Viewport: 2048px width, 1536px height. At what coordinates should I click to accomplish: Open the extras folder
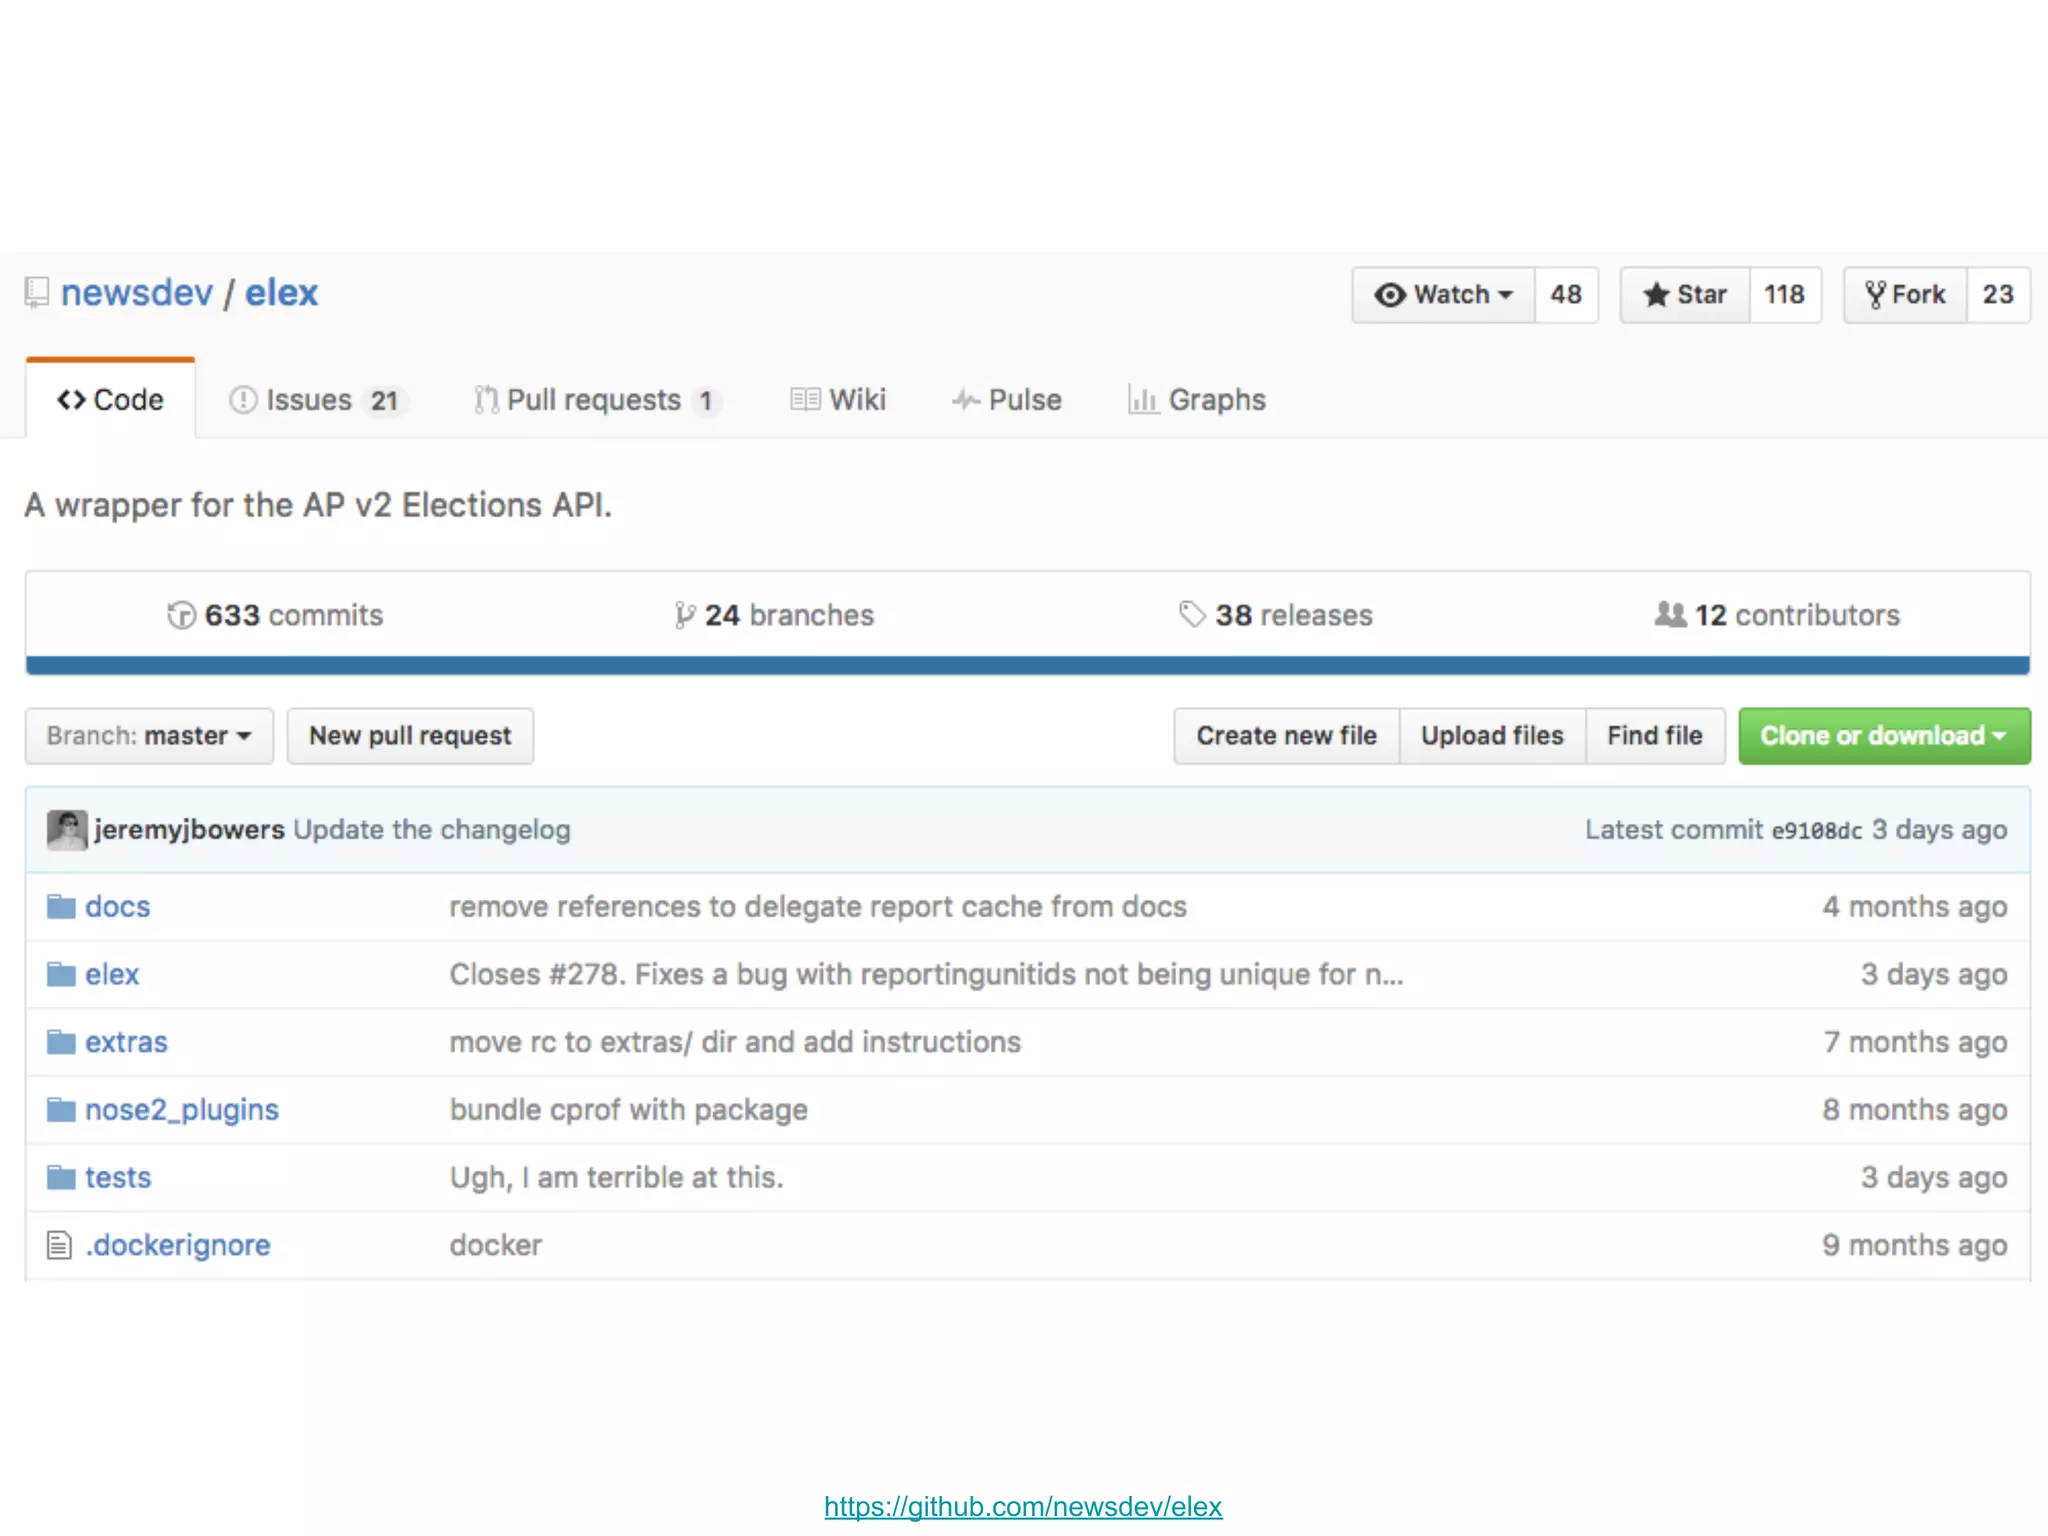(x=126, y=1042)
